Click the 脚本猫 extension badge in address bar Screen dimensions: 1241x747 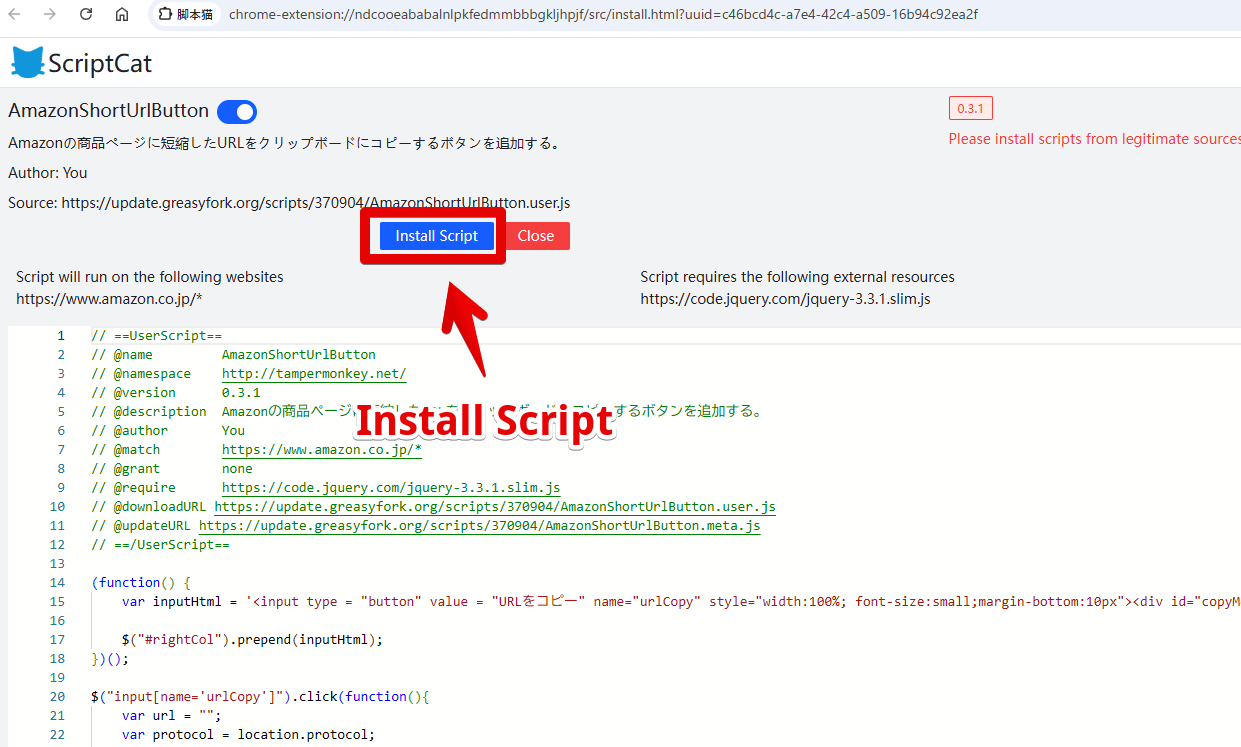[184, 14]
